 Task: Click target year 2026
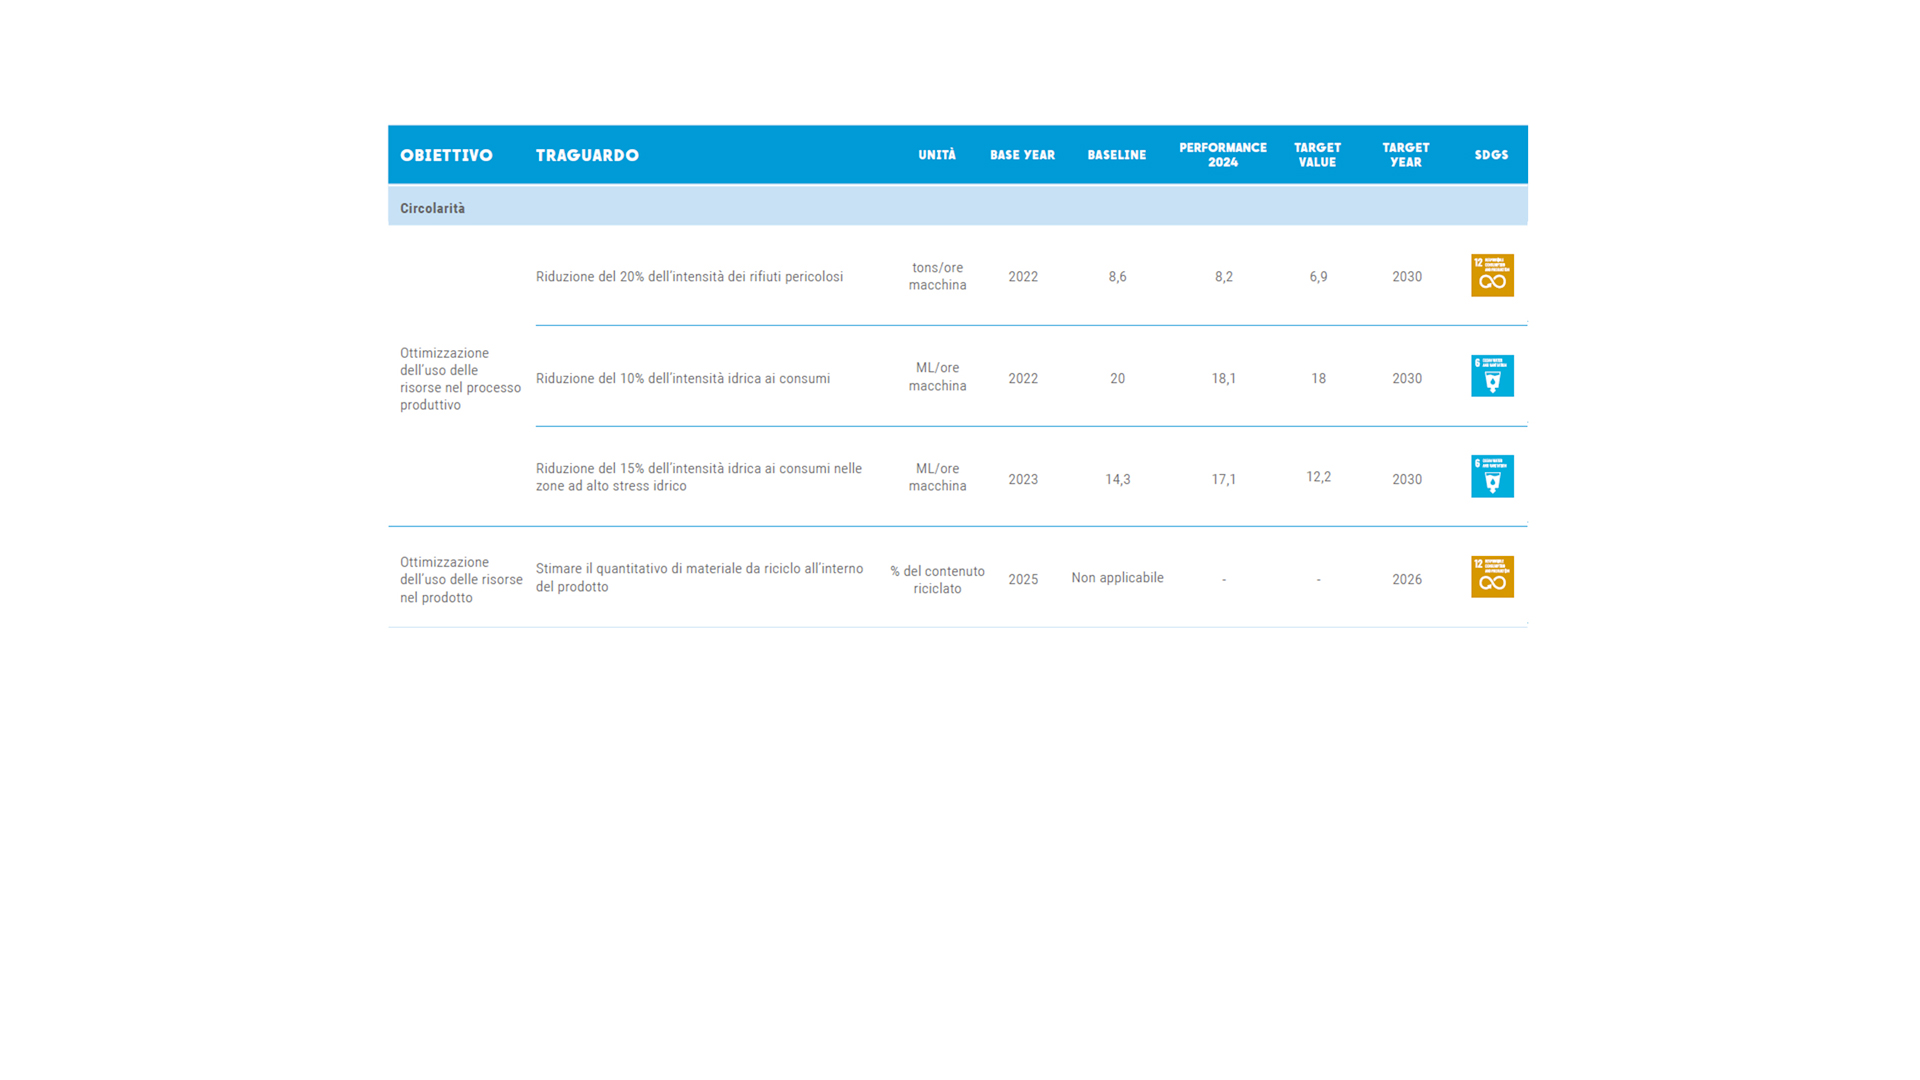(x=1407, y=580)
